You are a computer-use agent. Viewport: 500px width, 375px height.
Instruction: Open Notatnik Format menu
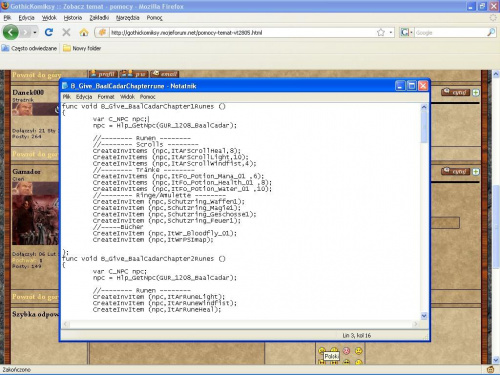point(106,97)
